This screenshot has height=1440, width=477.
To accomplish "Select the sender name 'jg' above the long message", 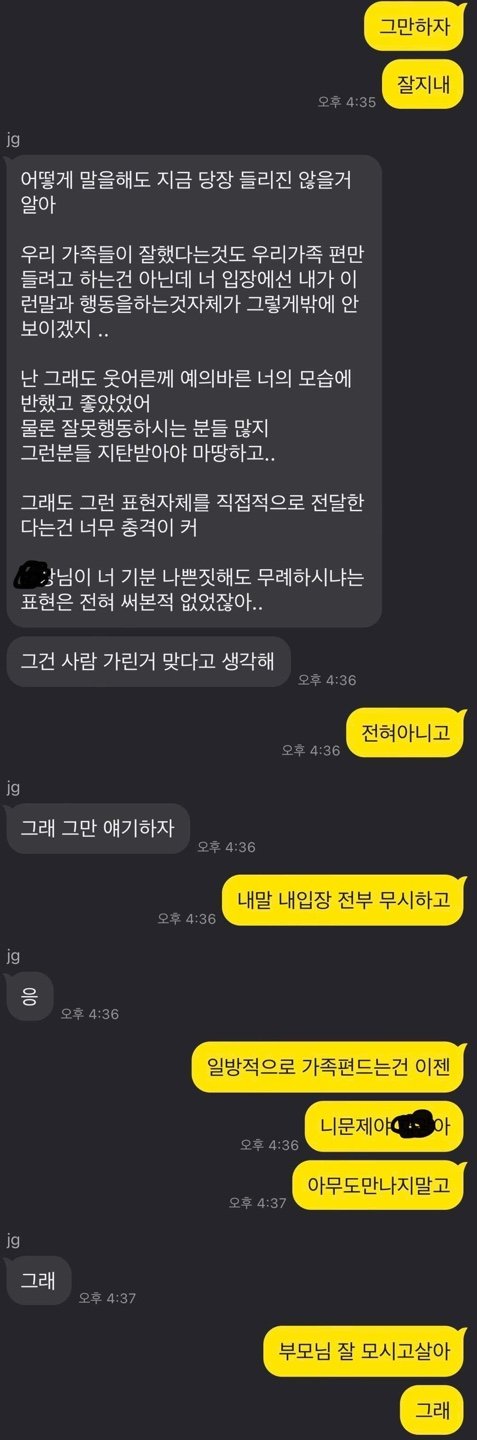I will [13, 139].
